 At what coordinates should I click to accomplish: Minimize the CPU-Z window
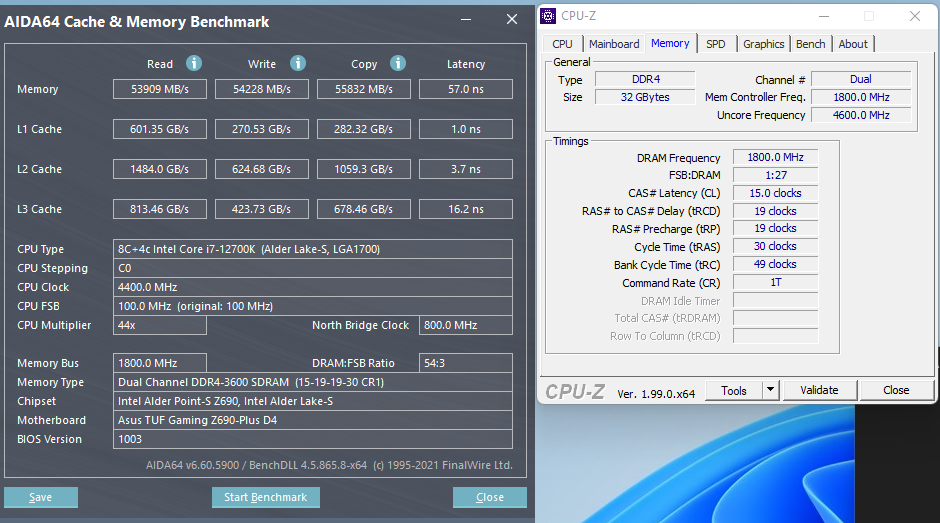pos(824,16)
